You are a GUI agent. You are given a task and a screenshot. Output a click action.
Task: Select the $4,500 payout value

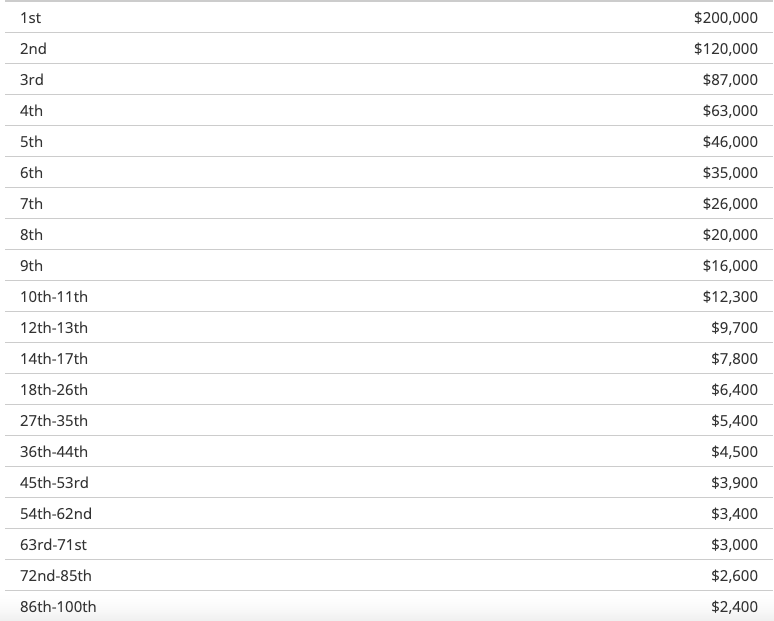point(734,452)
